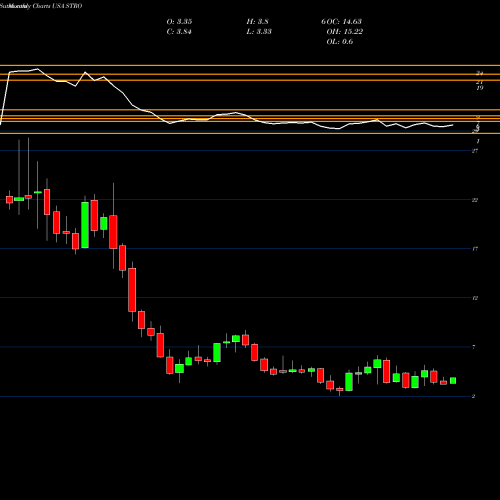500x500 pixels.
Task: Click the '19' label in upper line panel
Action: (480, 88)
